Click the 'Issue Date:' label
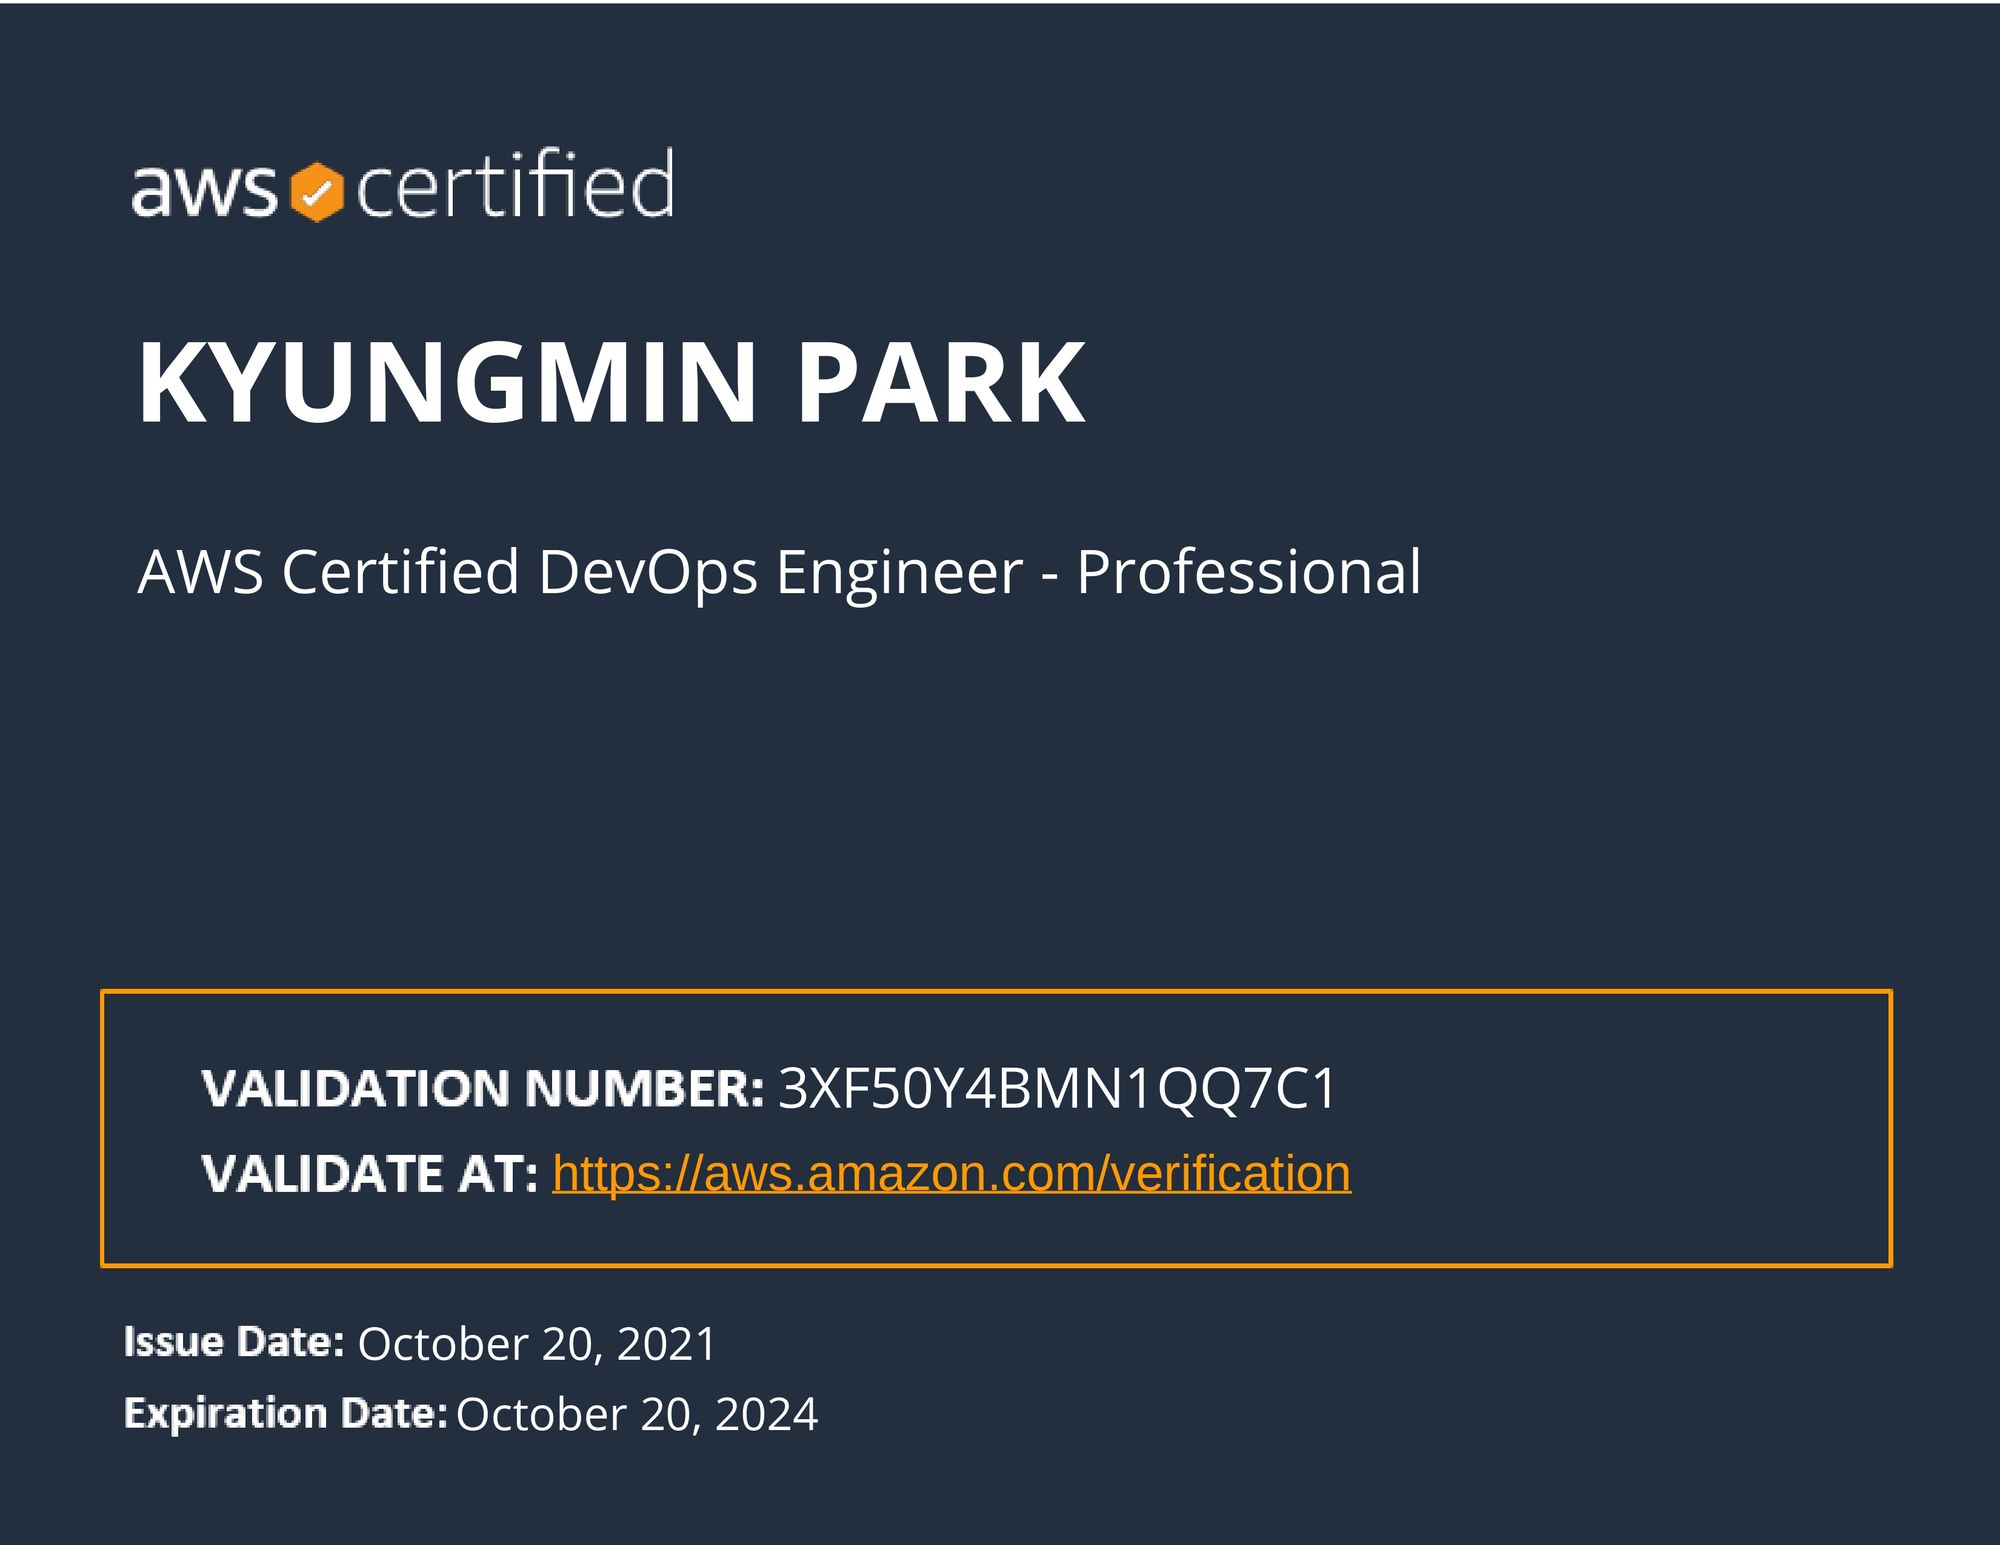This screenshot has width=2000, height=1545. tap(234, 1342)
